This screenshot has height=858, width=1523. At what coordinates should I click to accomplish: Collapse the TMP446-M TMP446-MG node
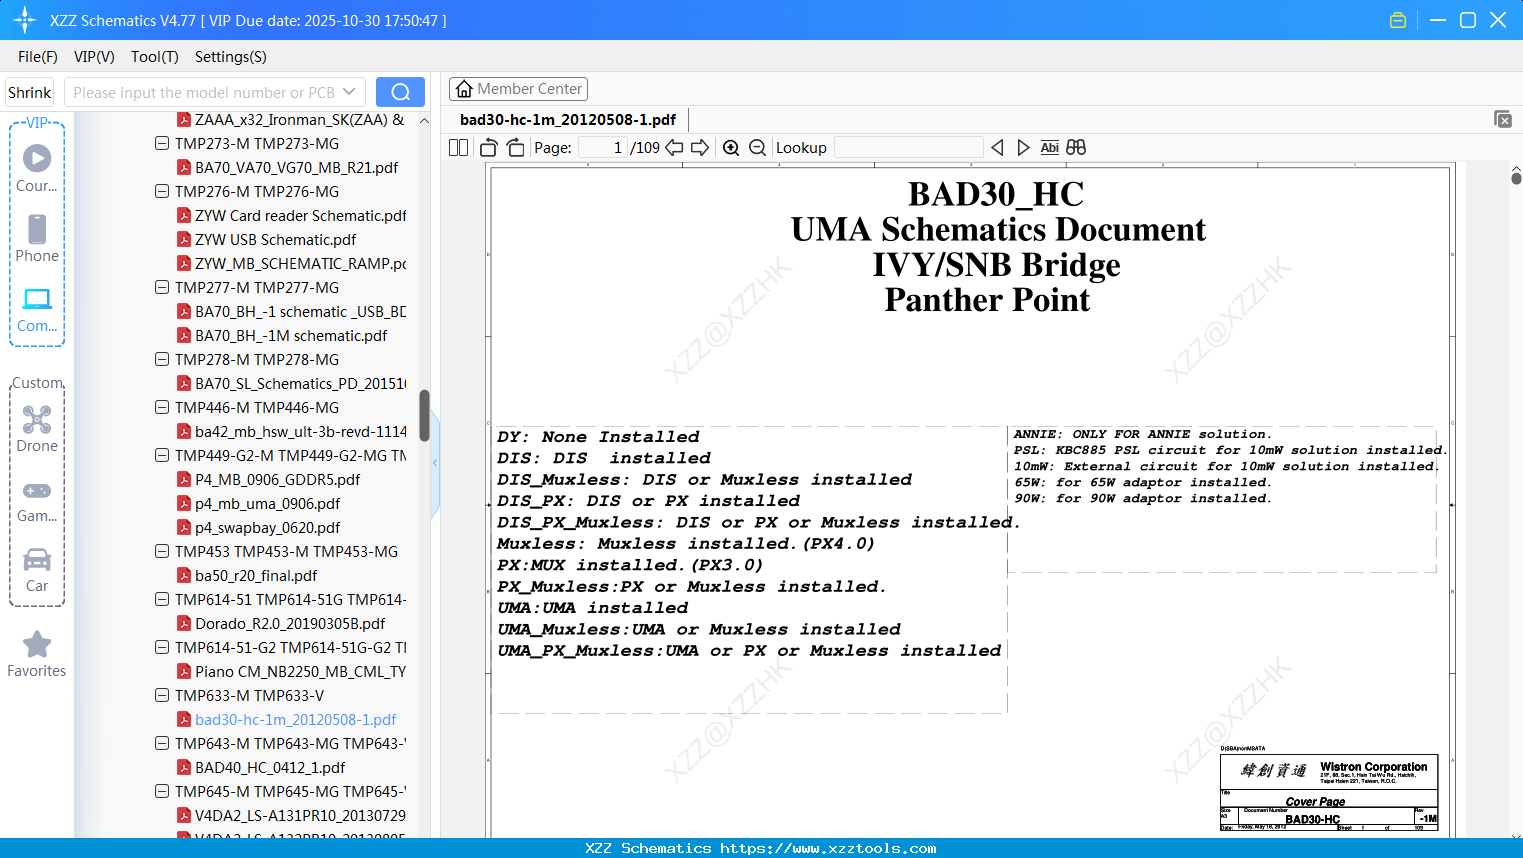(162, 408)
